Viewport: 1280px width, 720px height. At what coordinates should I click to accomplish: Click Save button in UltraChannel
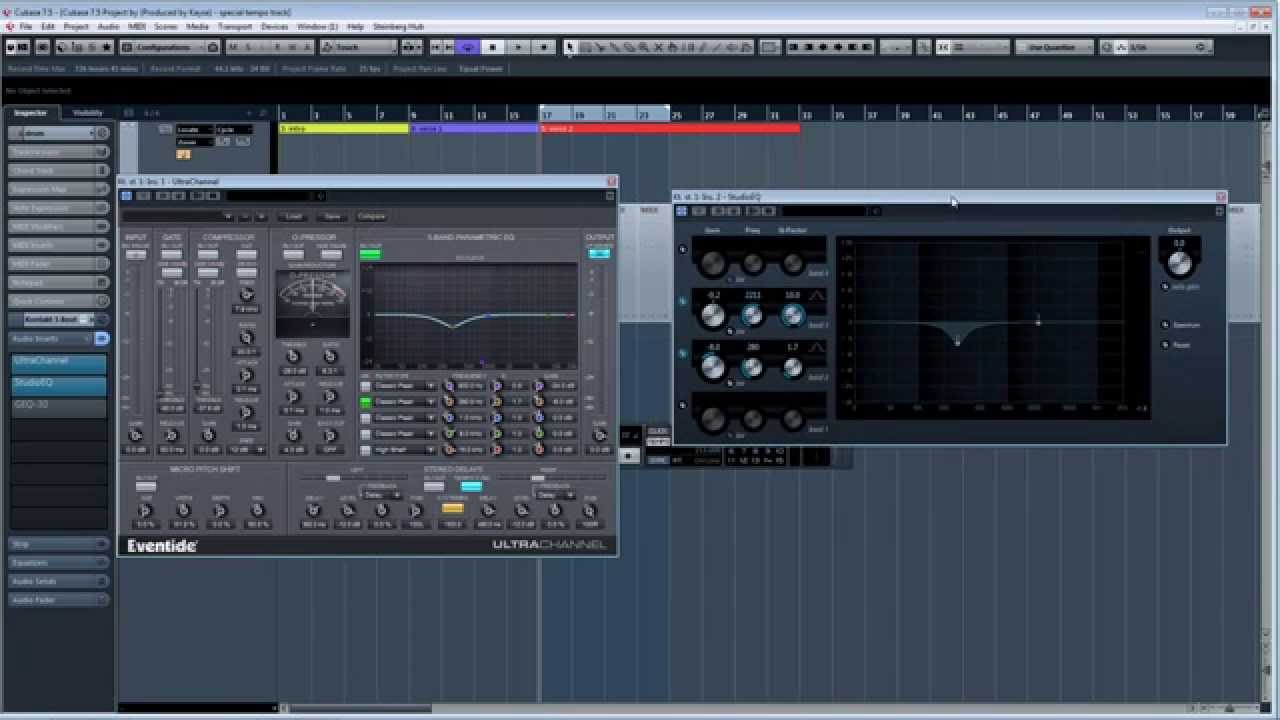tap(333, 216)
